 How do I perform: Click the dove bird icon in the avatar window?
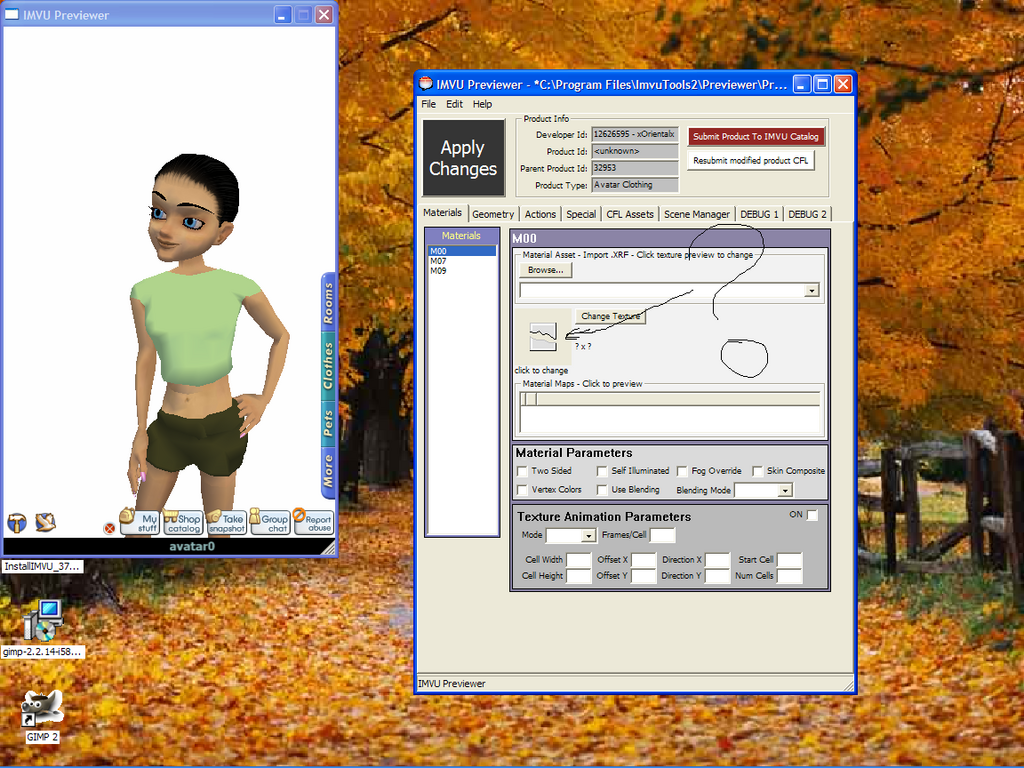click(45, 522)
